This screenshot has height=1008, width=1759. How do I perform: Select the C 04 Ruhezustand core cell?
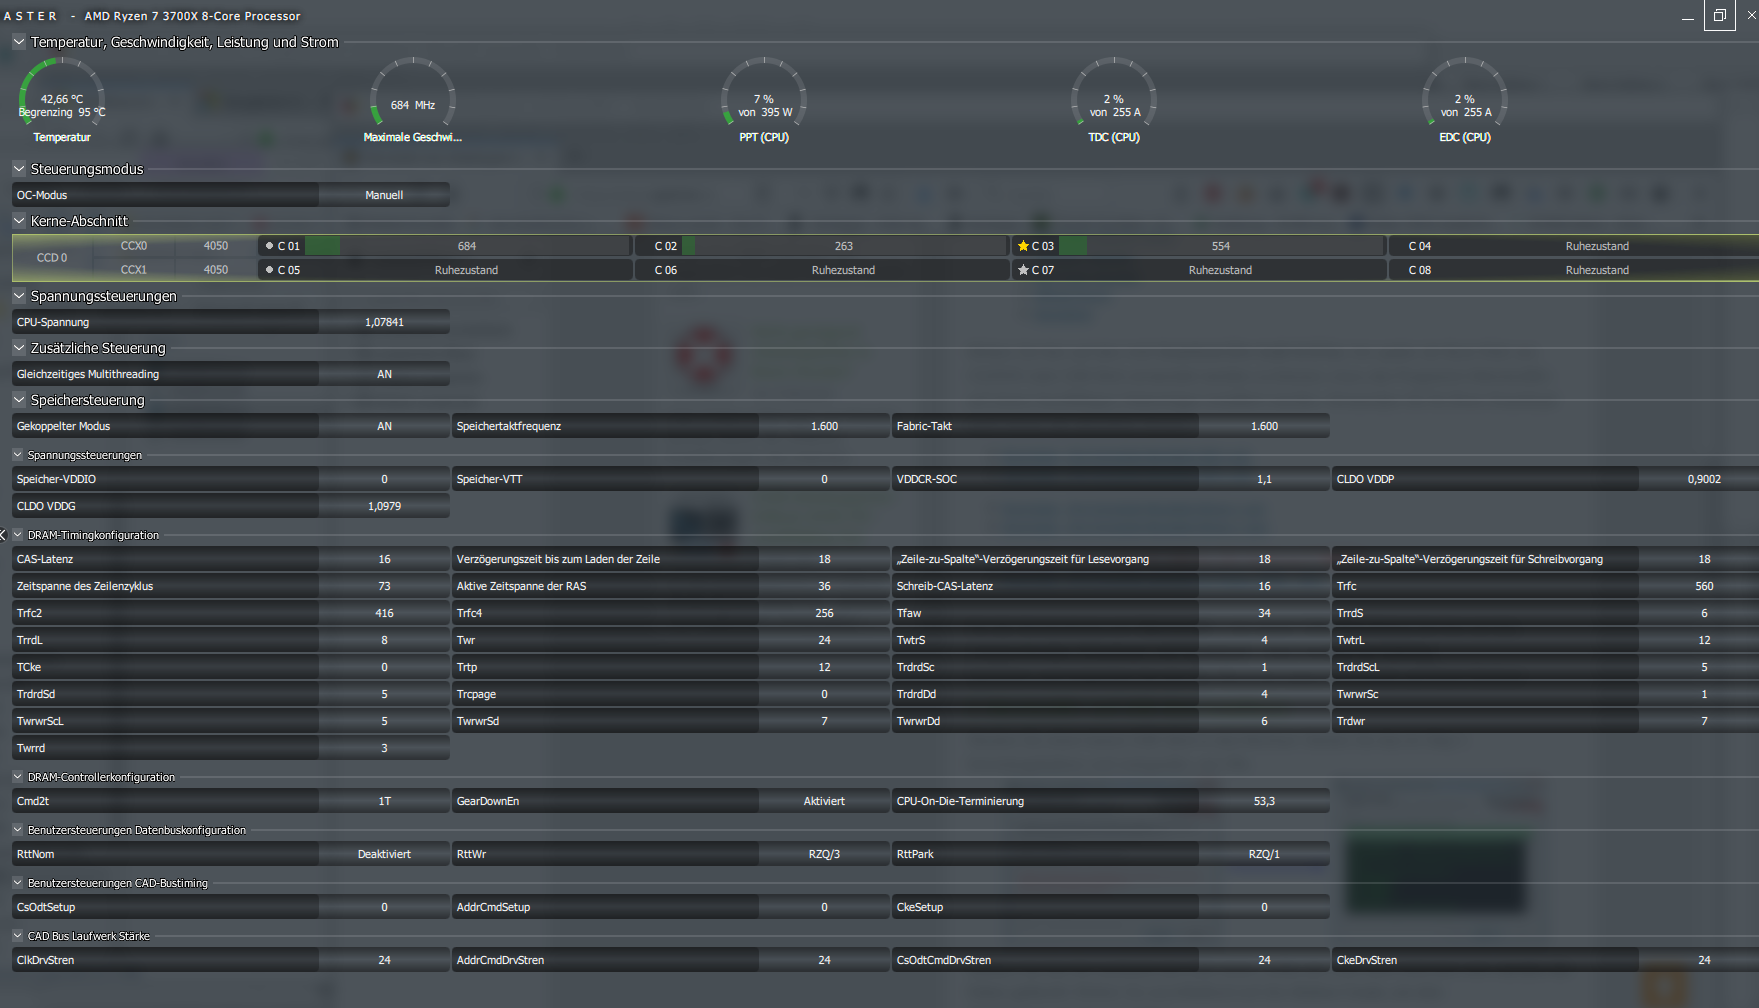click(x=1574, y=246)
